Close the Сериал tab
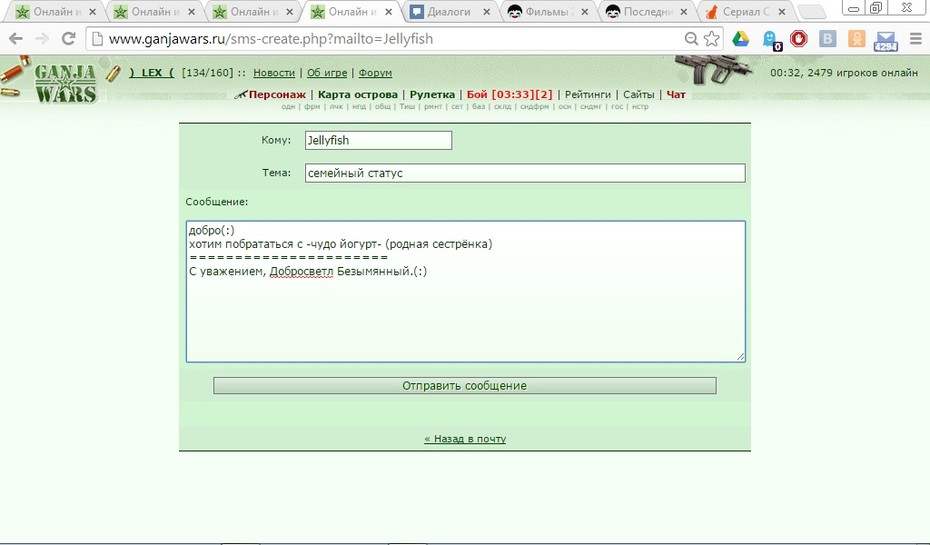 [x=782, y=12]
